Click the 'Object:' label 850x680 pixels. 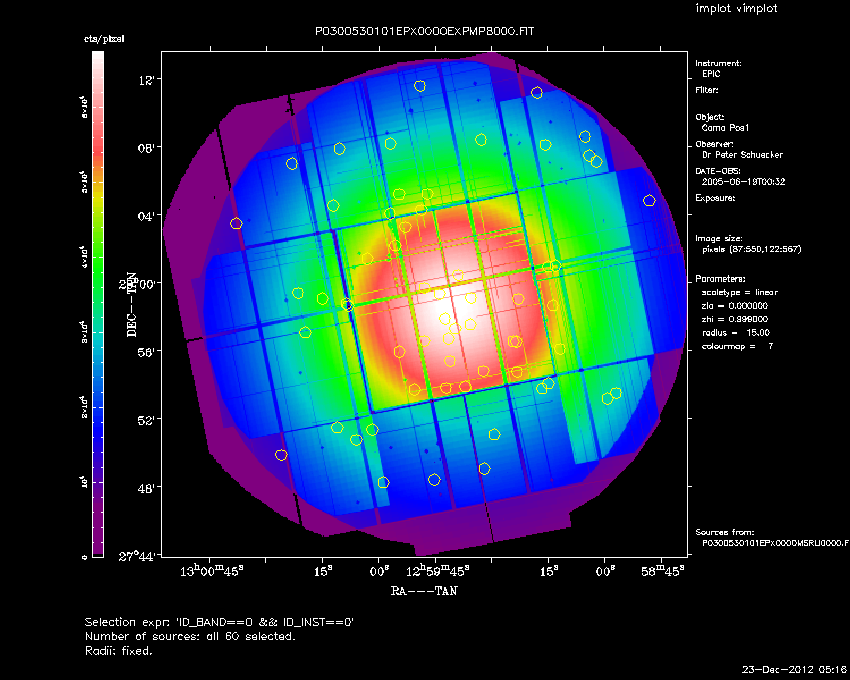[710, 117]
